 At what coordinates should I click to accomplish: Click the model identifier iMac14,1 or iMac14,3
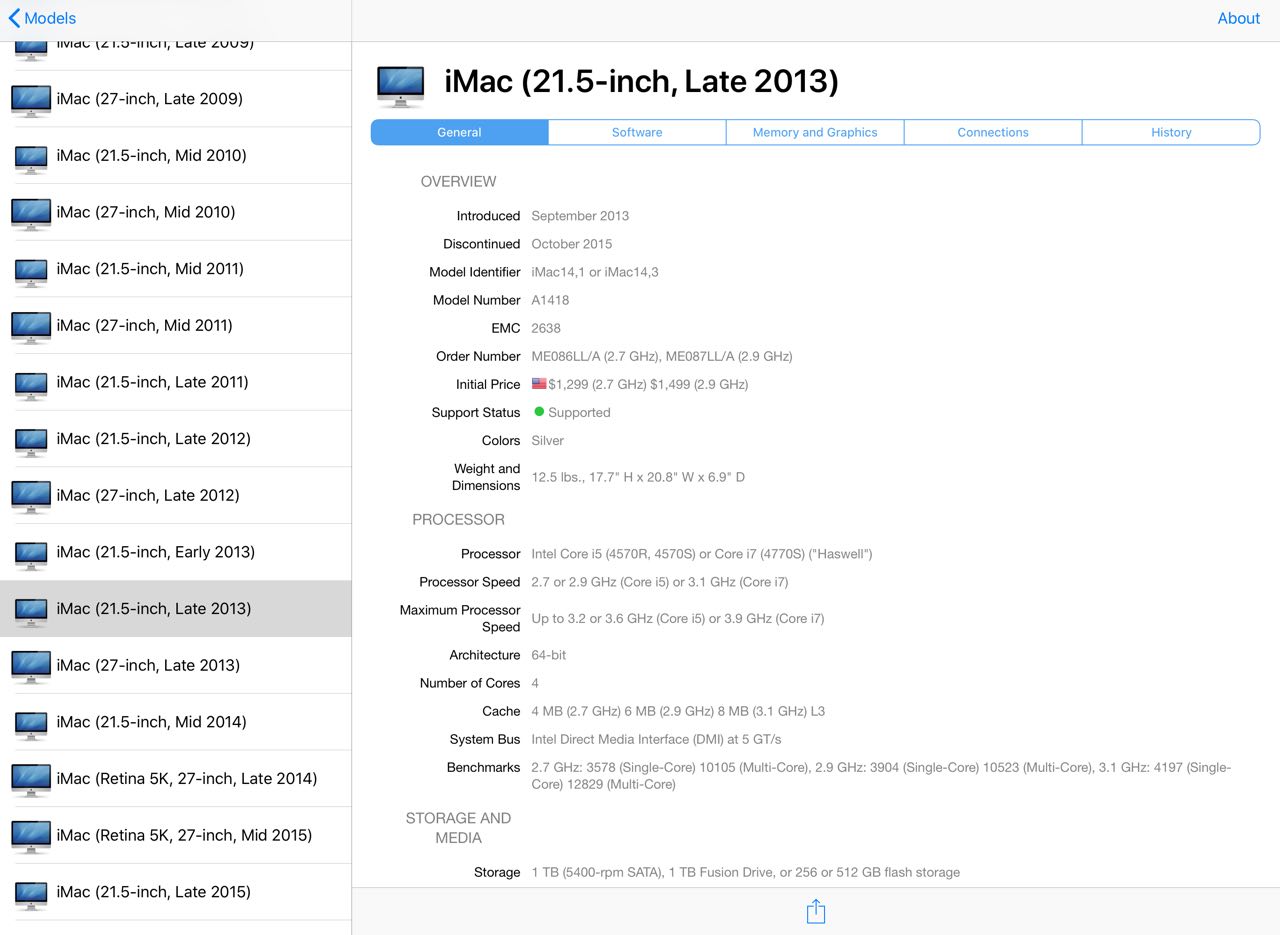coord(595,272)
